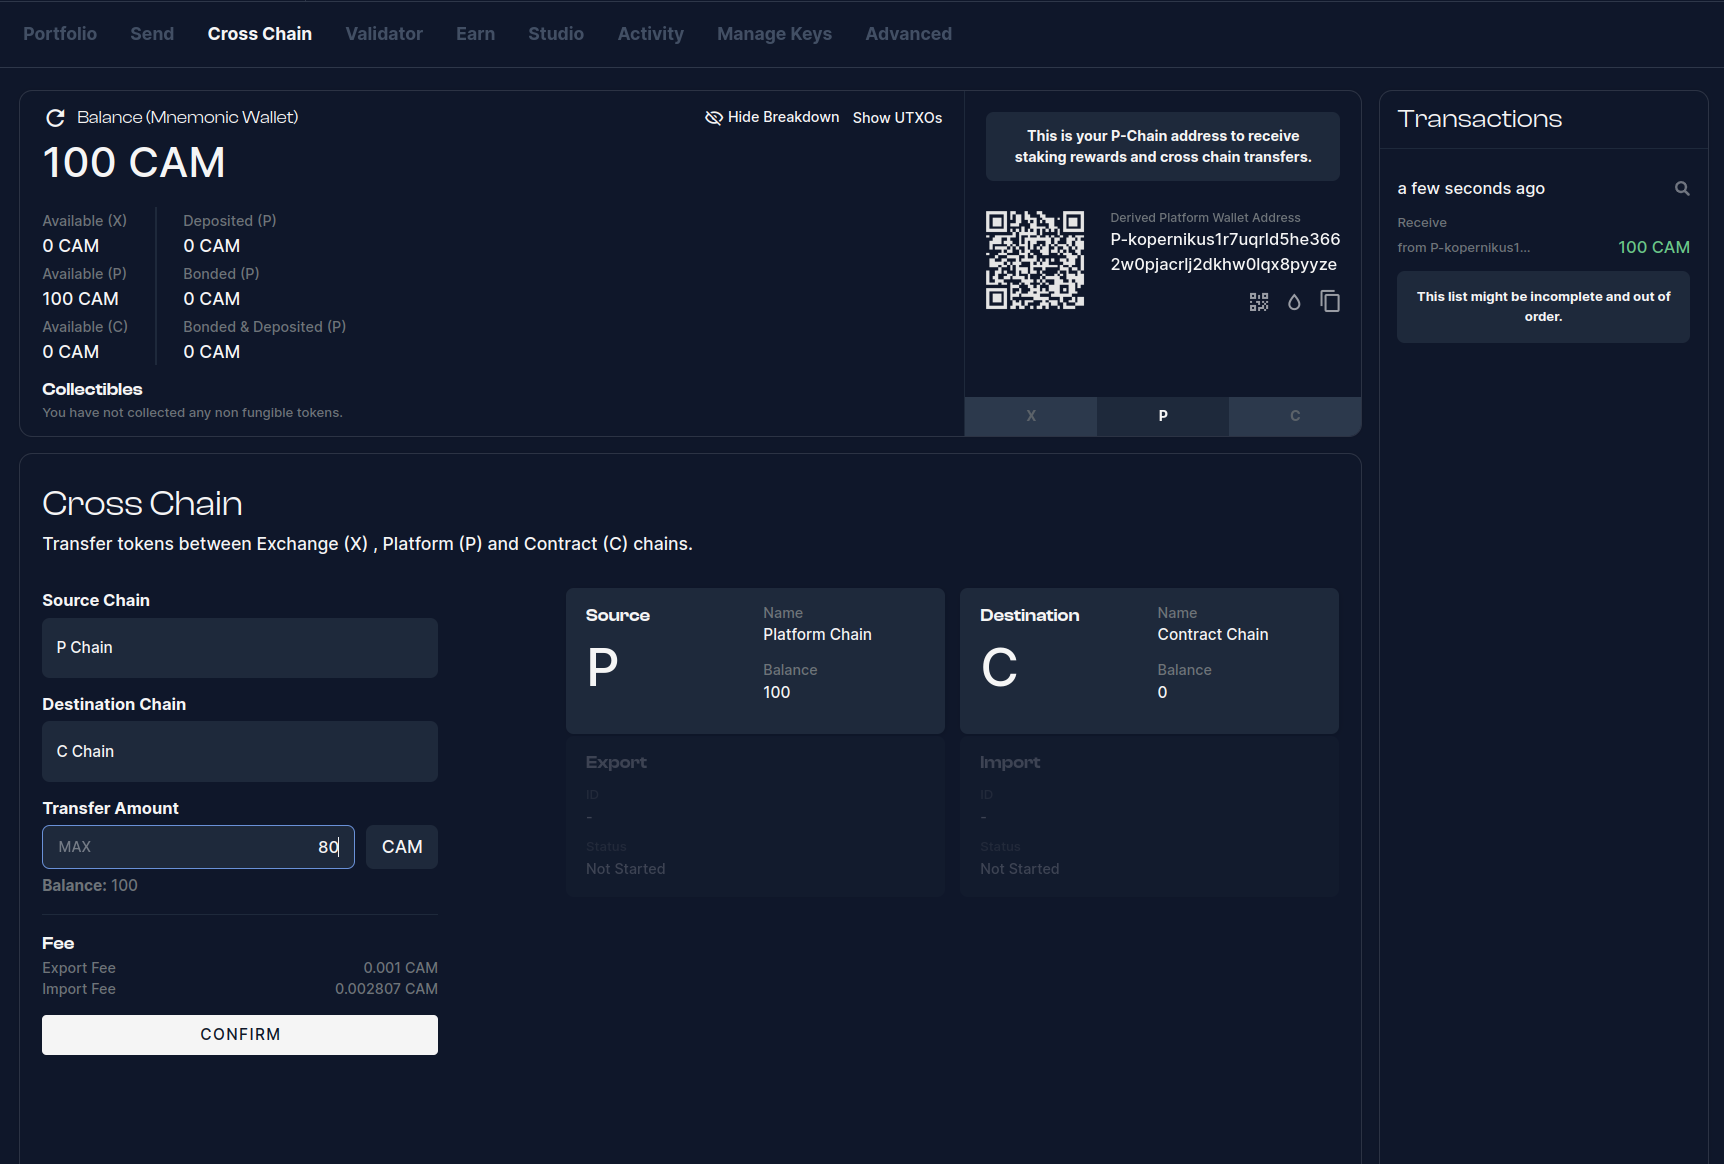Open the Source Chain dropdown
This screenshot has height=1164, width=1724.
coord(240,648)
